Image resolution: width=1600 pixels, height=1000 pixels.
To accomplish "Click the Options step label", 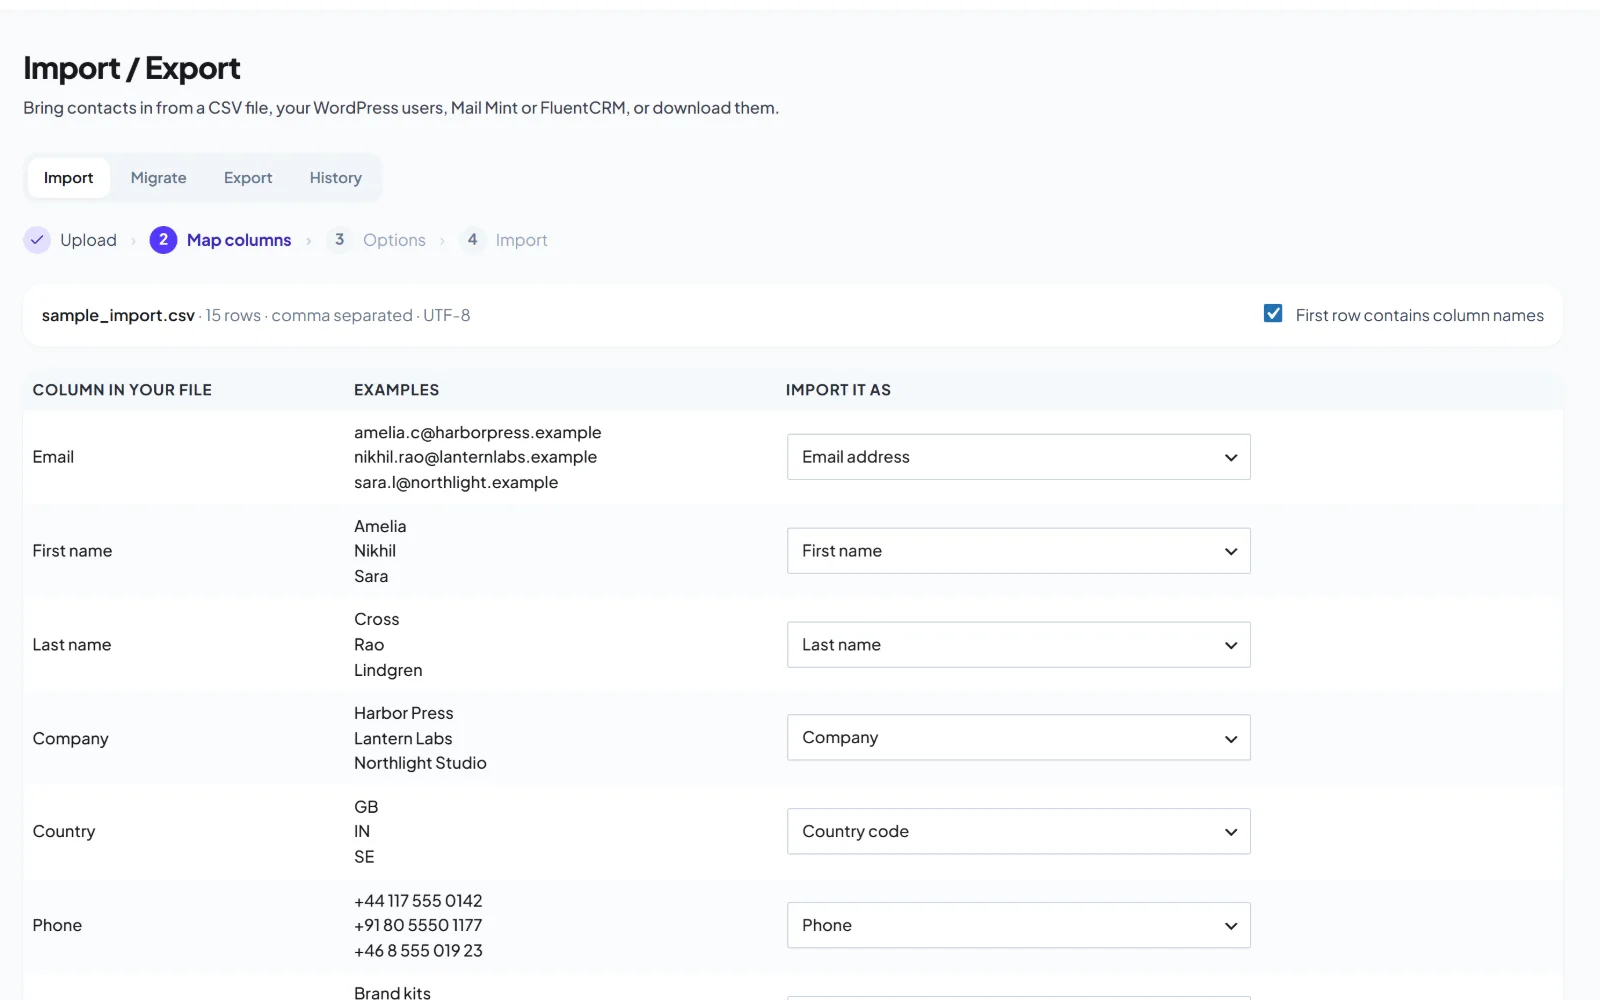I will coord(394,240).
